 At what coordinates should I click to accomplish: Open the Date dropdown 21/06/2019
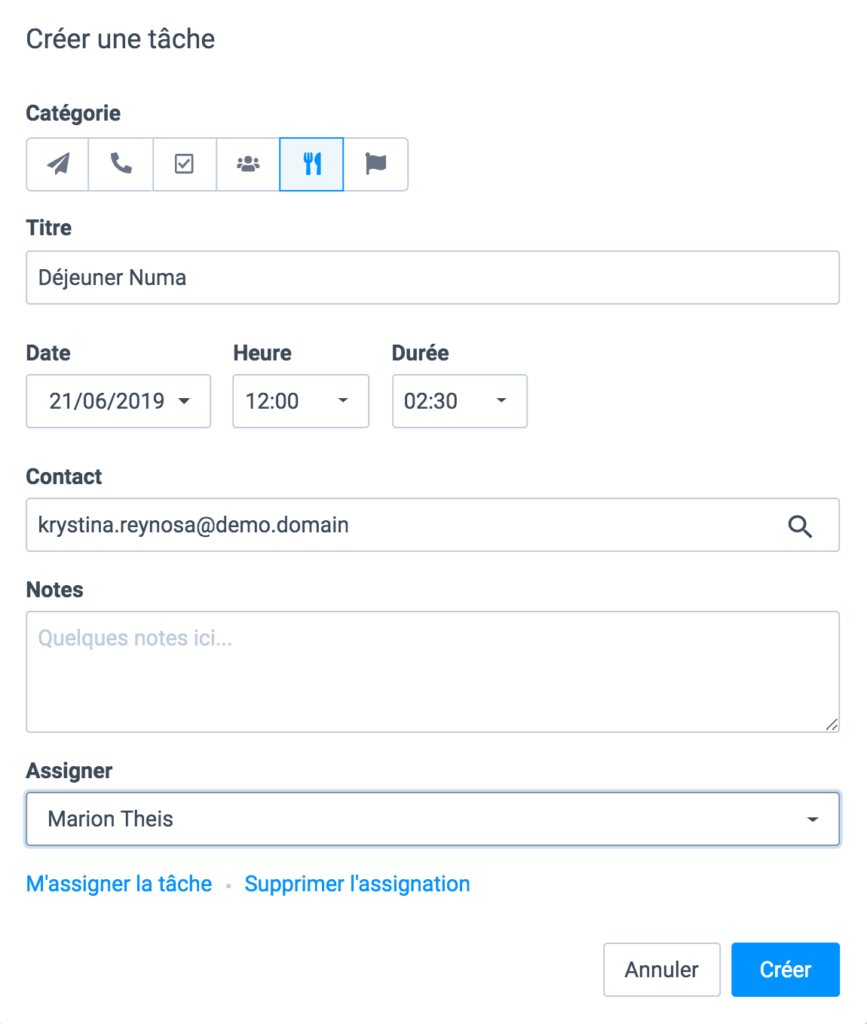[x=118, y=401]
